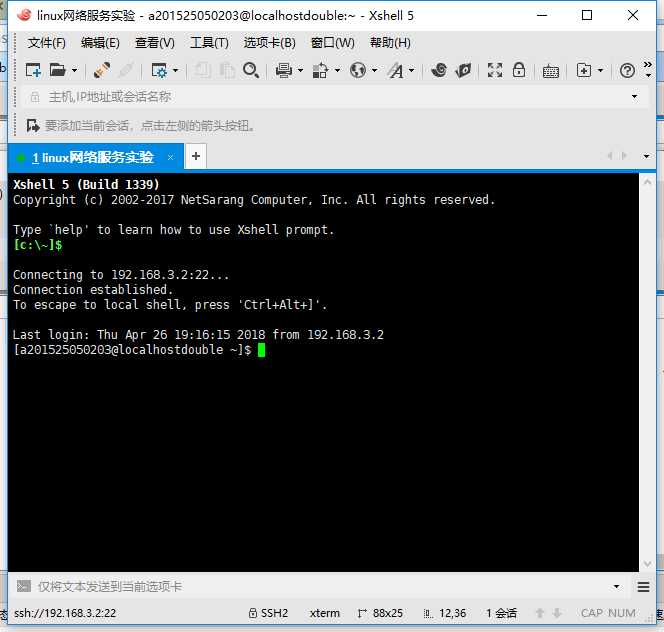Click the encoding globe icon
Image resolution: width=664 pixels, height=632 pixels.
point(358,70)
